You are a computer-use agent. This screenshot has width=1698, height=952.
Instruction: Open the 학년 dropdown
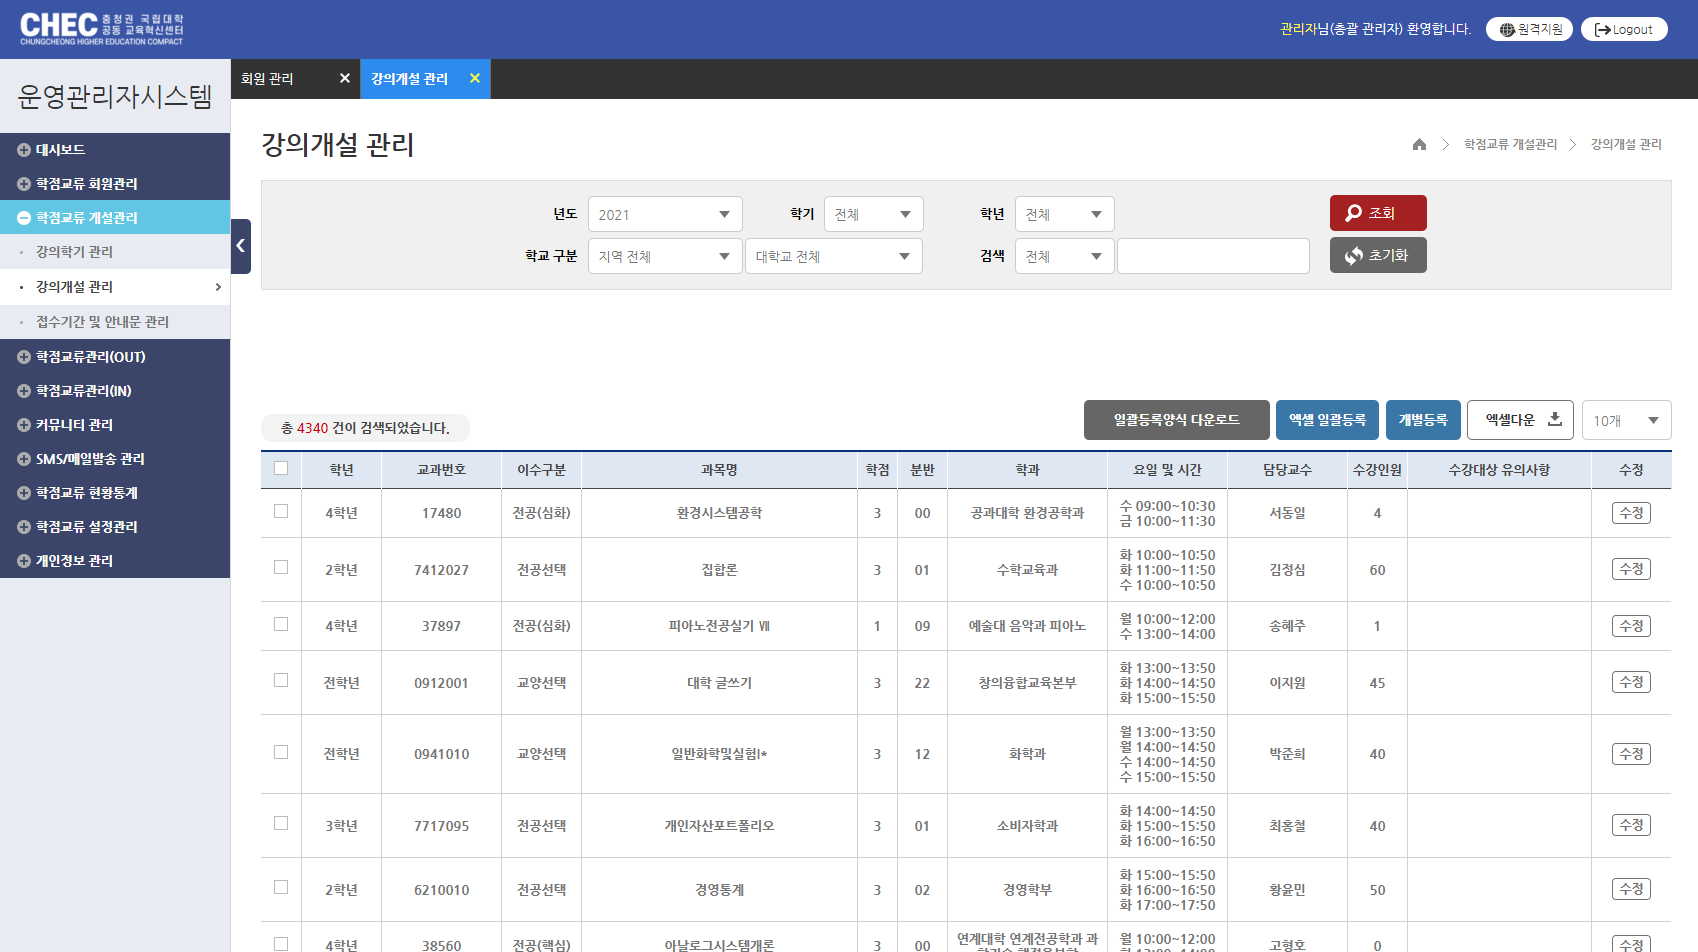tap(1064, 215)
